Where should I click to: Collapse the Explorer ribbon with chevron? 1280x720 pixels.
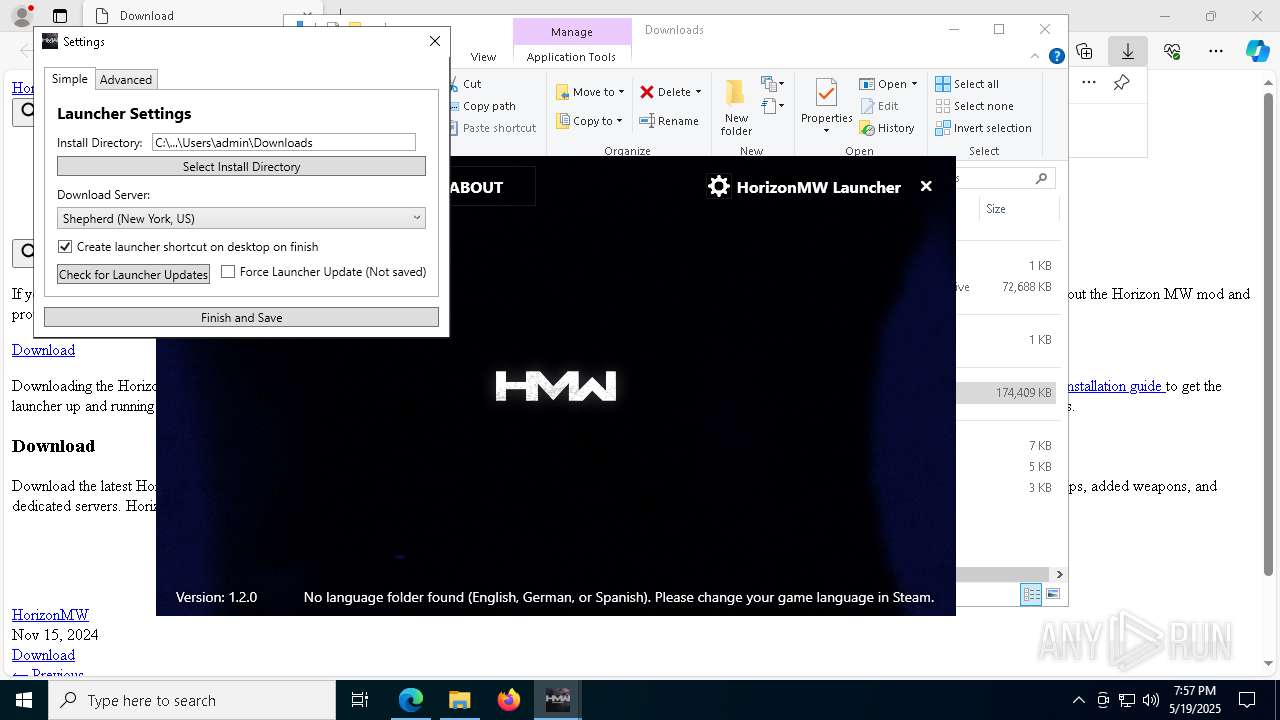[1035, 57]
